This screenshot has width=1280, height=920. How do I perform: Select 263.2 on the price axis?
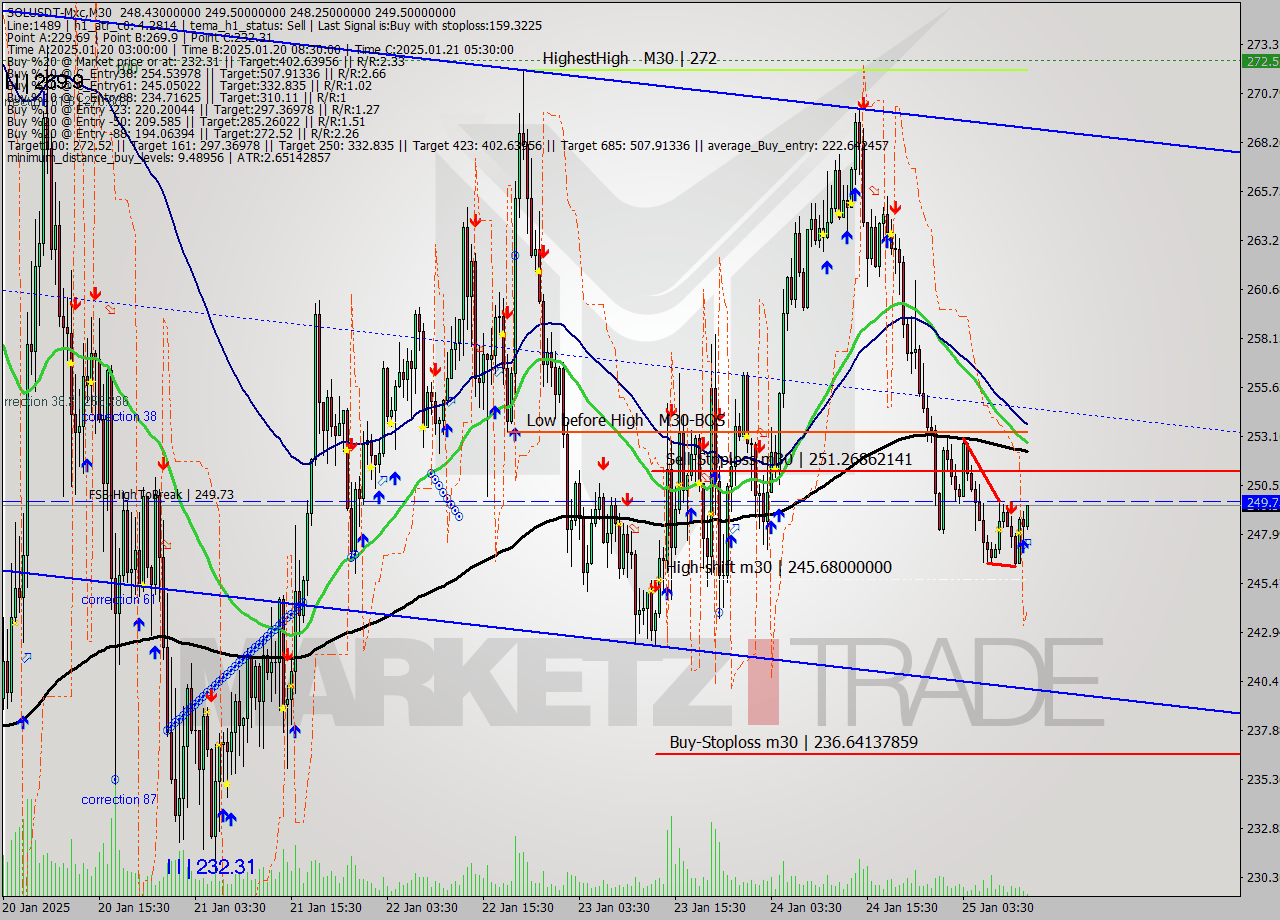[1263, 240]
